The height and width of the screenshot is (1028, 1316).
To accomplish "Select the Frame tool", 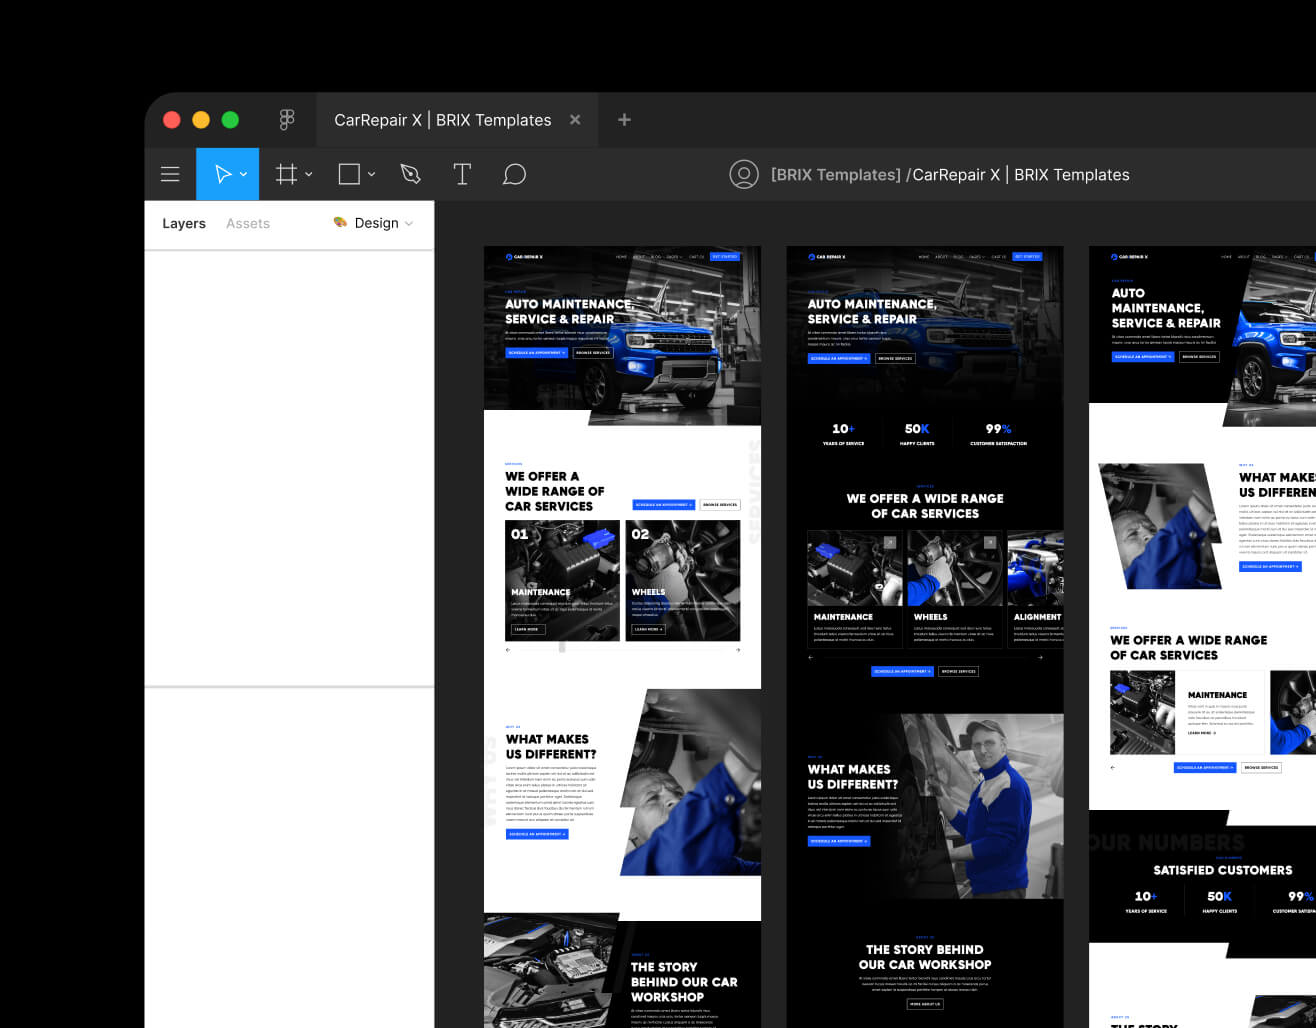I will 286,173.
